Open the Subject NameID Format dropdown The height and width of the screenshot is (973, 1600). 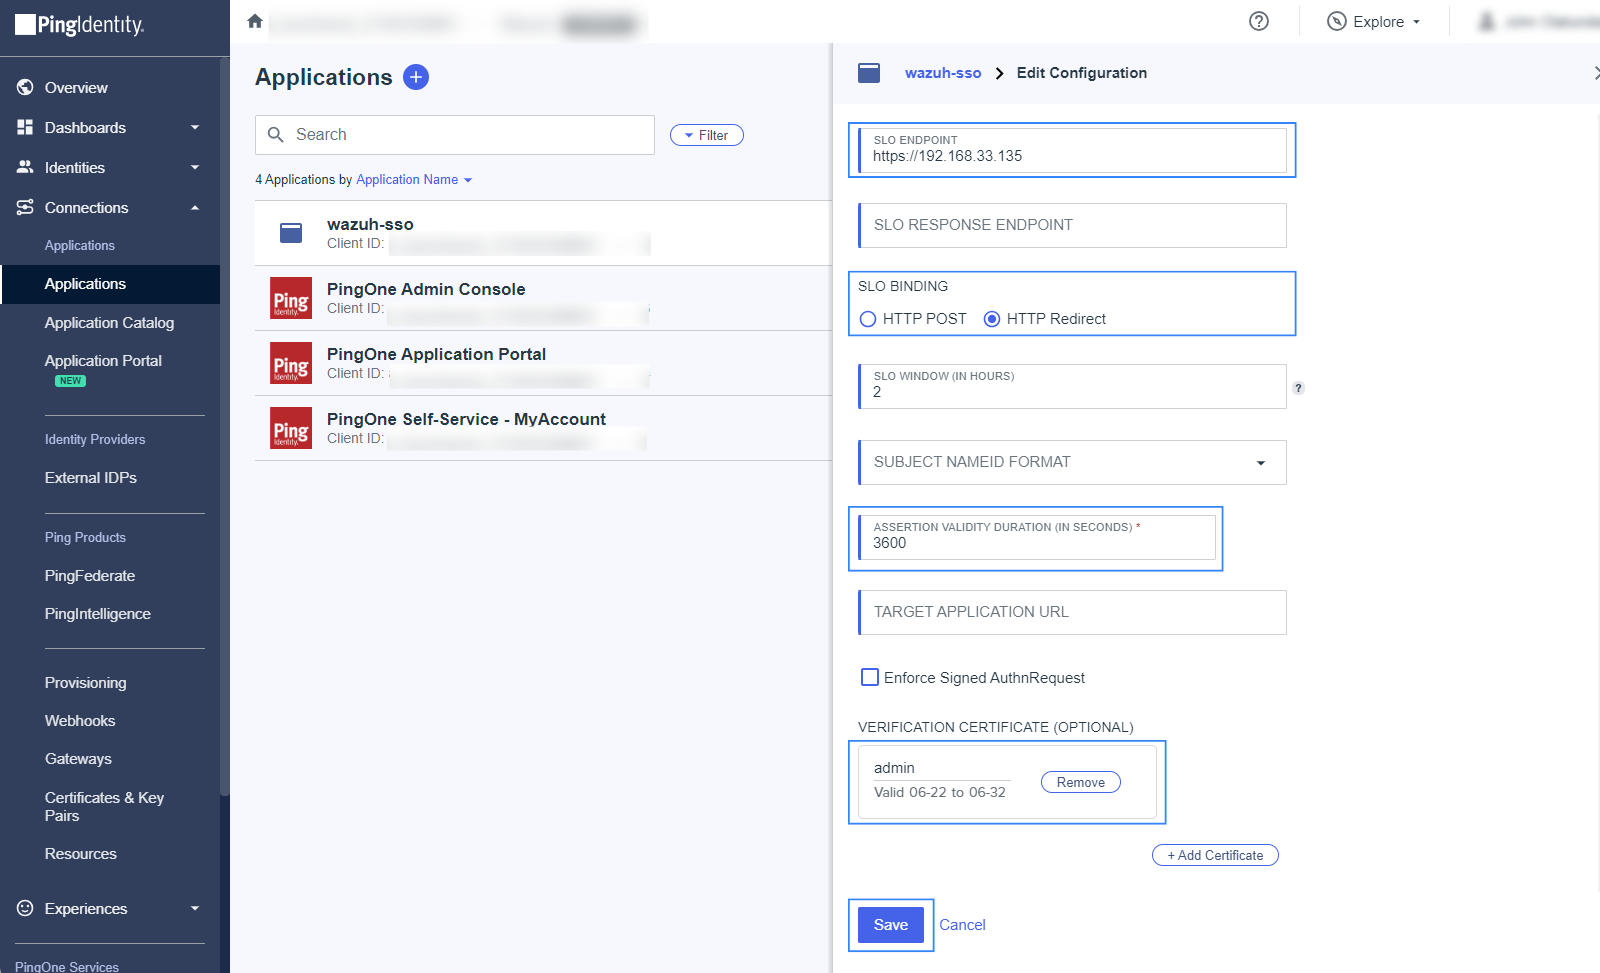pyautogui.click(x=1072, y=462)
